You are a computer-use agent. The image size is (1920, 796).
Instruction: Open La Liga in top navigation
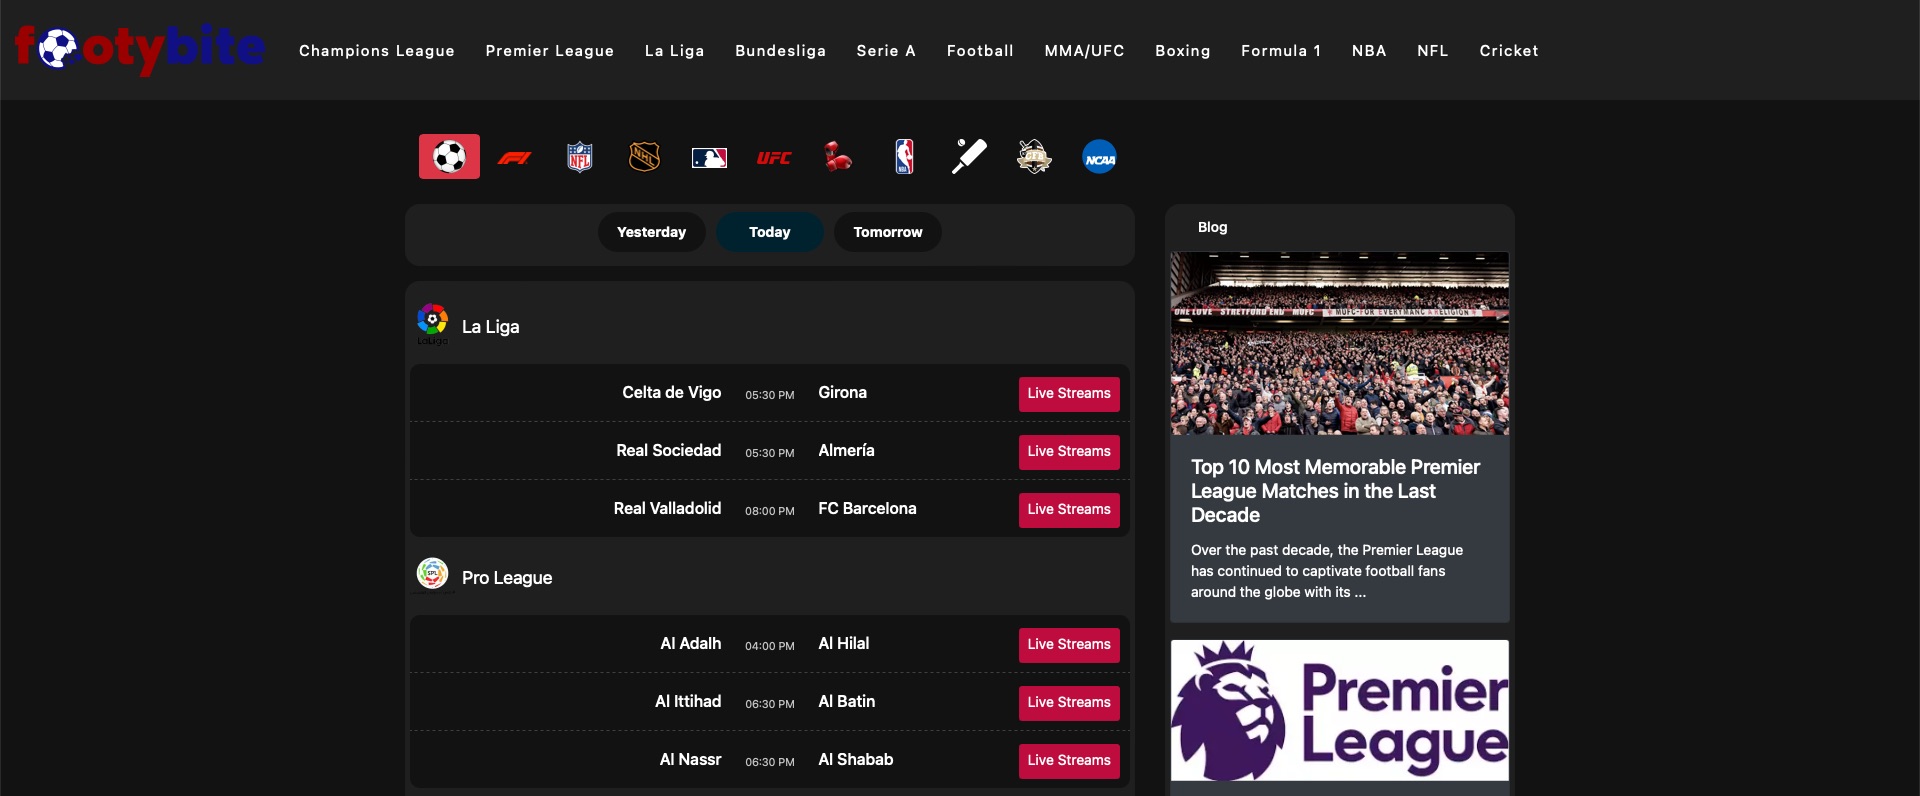pyautogui.click(x=674, y=50)
